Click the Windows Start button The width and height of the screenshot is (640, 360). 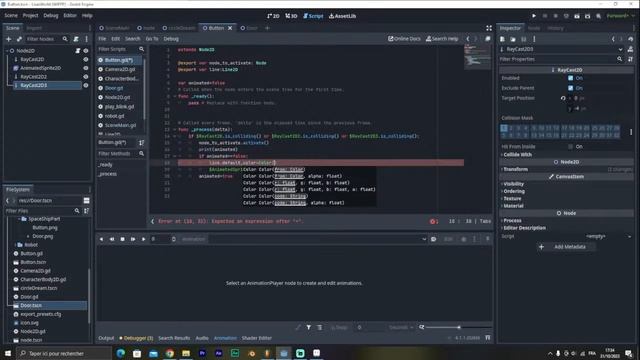coord(7,353)
